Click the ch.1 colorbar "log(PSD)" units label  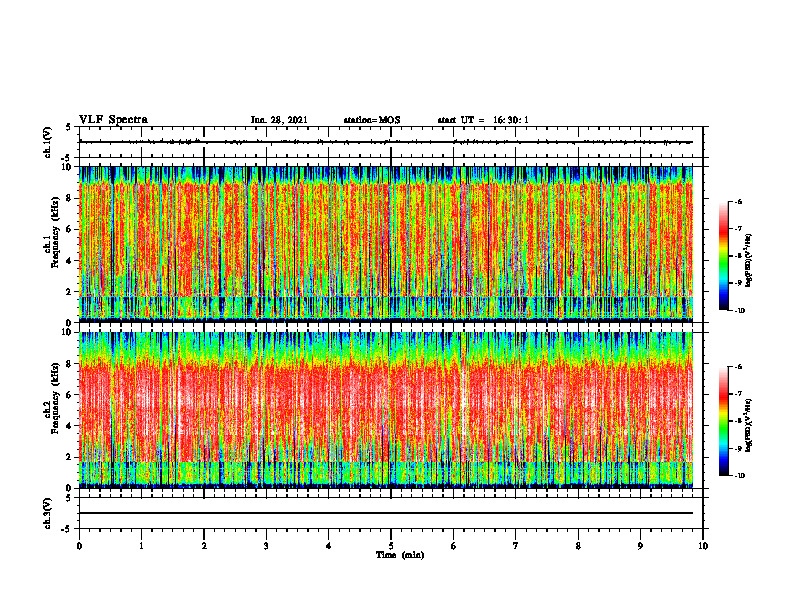pos(749,261)
